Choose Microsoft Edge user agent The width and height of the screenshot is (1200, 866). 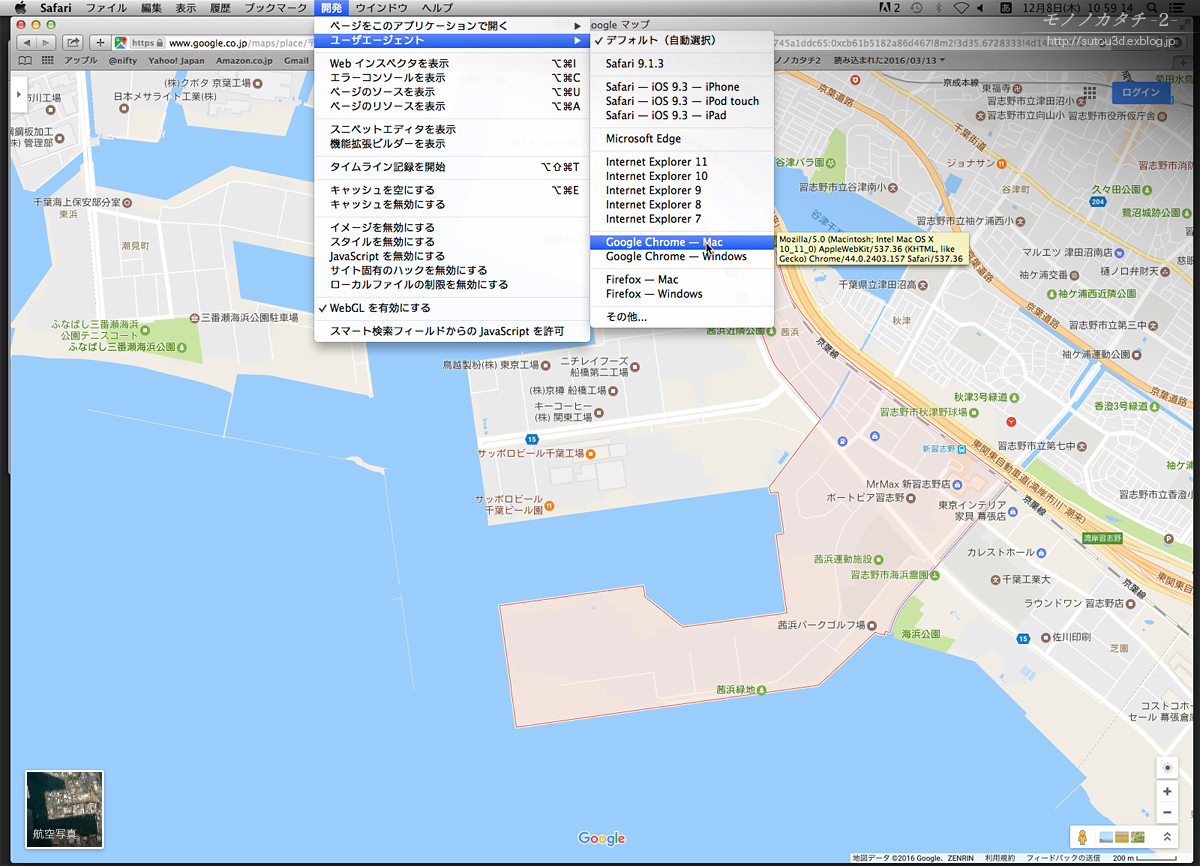tap(683, 138)
